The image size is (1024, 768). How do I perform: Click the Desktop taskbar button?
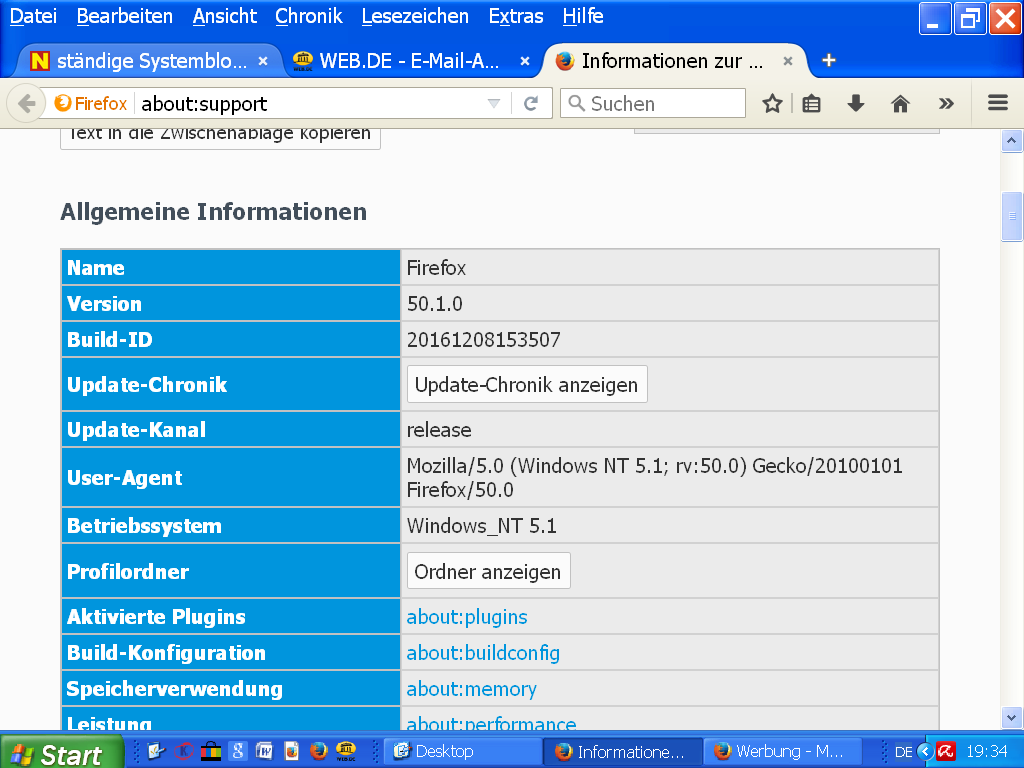point(462,752)
